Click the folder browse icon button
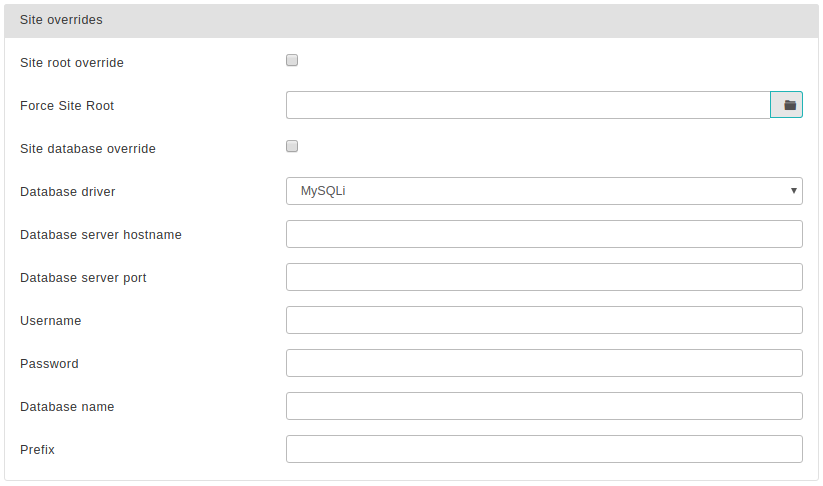Viewport: 823px width, 486px height. point(787,105)
